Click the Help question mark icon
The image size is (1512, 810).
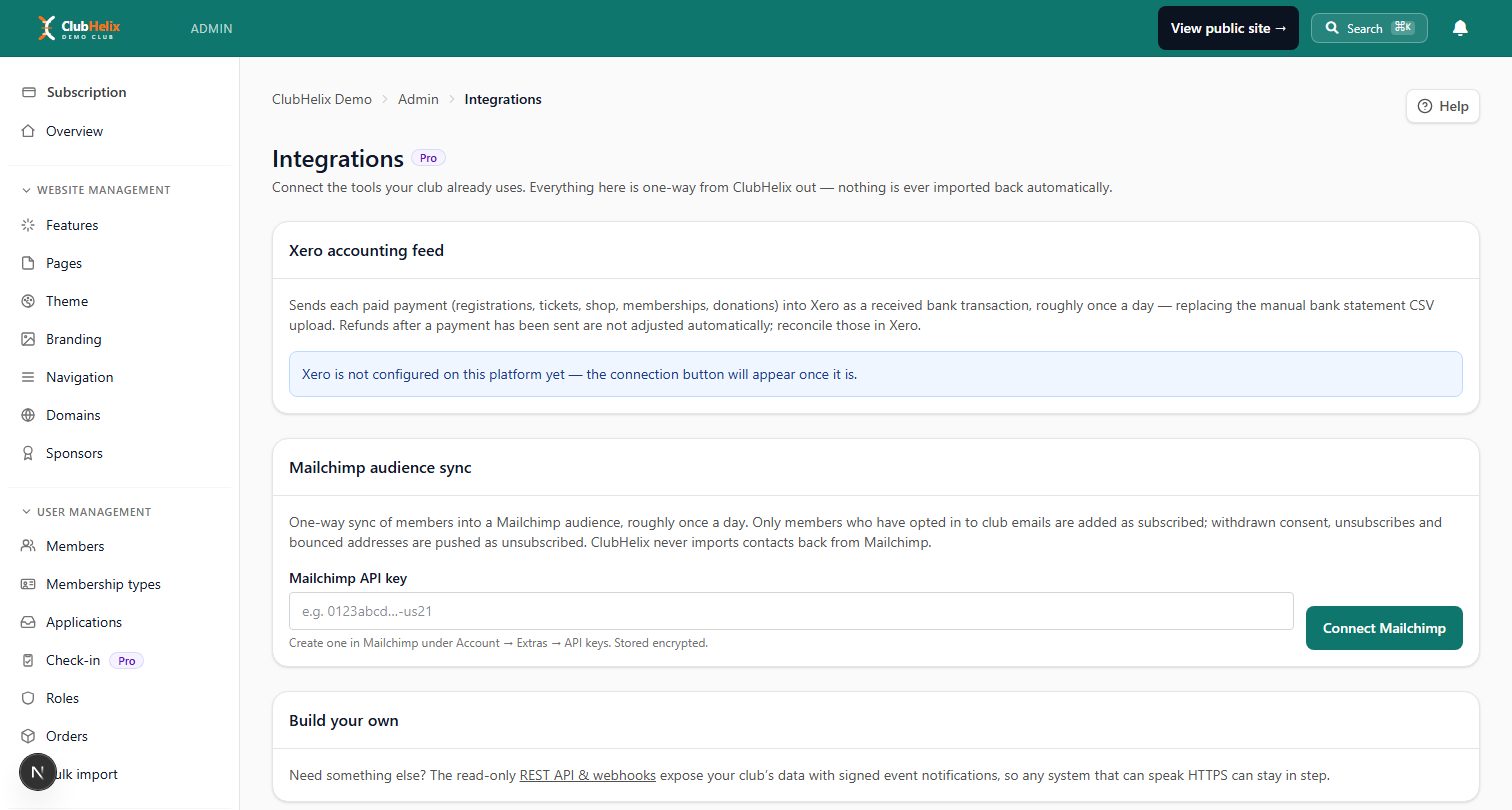click(x=1425, y=106)
